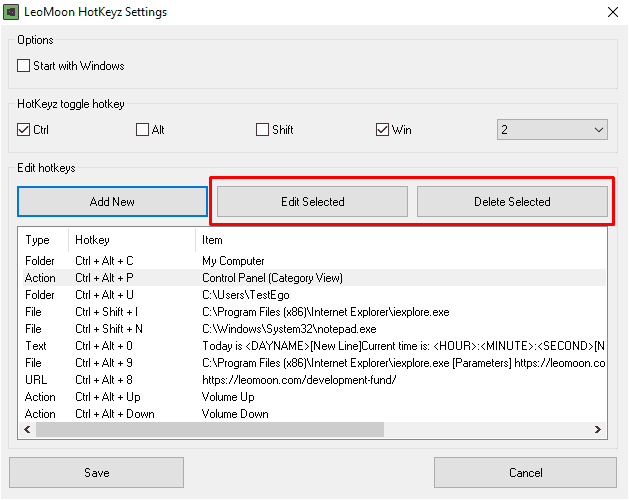Click the Edit Selected button
The height and width of the screenshot is (500, 629).
[312, 201]
